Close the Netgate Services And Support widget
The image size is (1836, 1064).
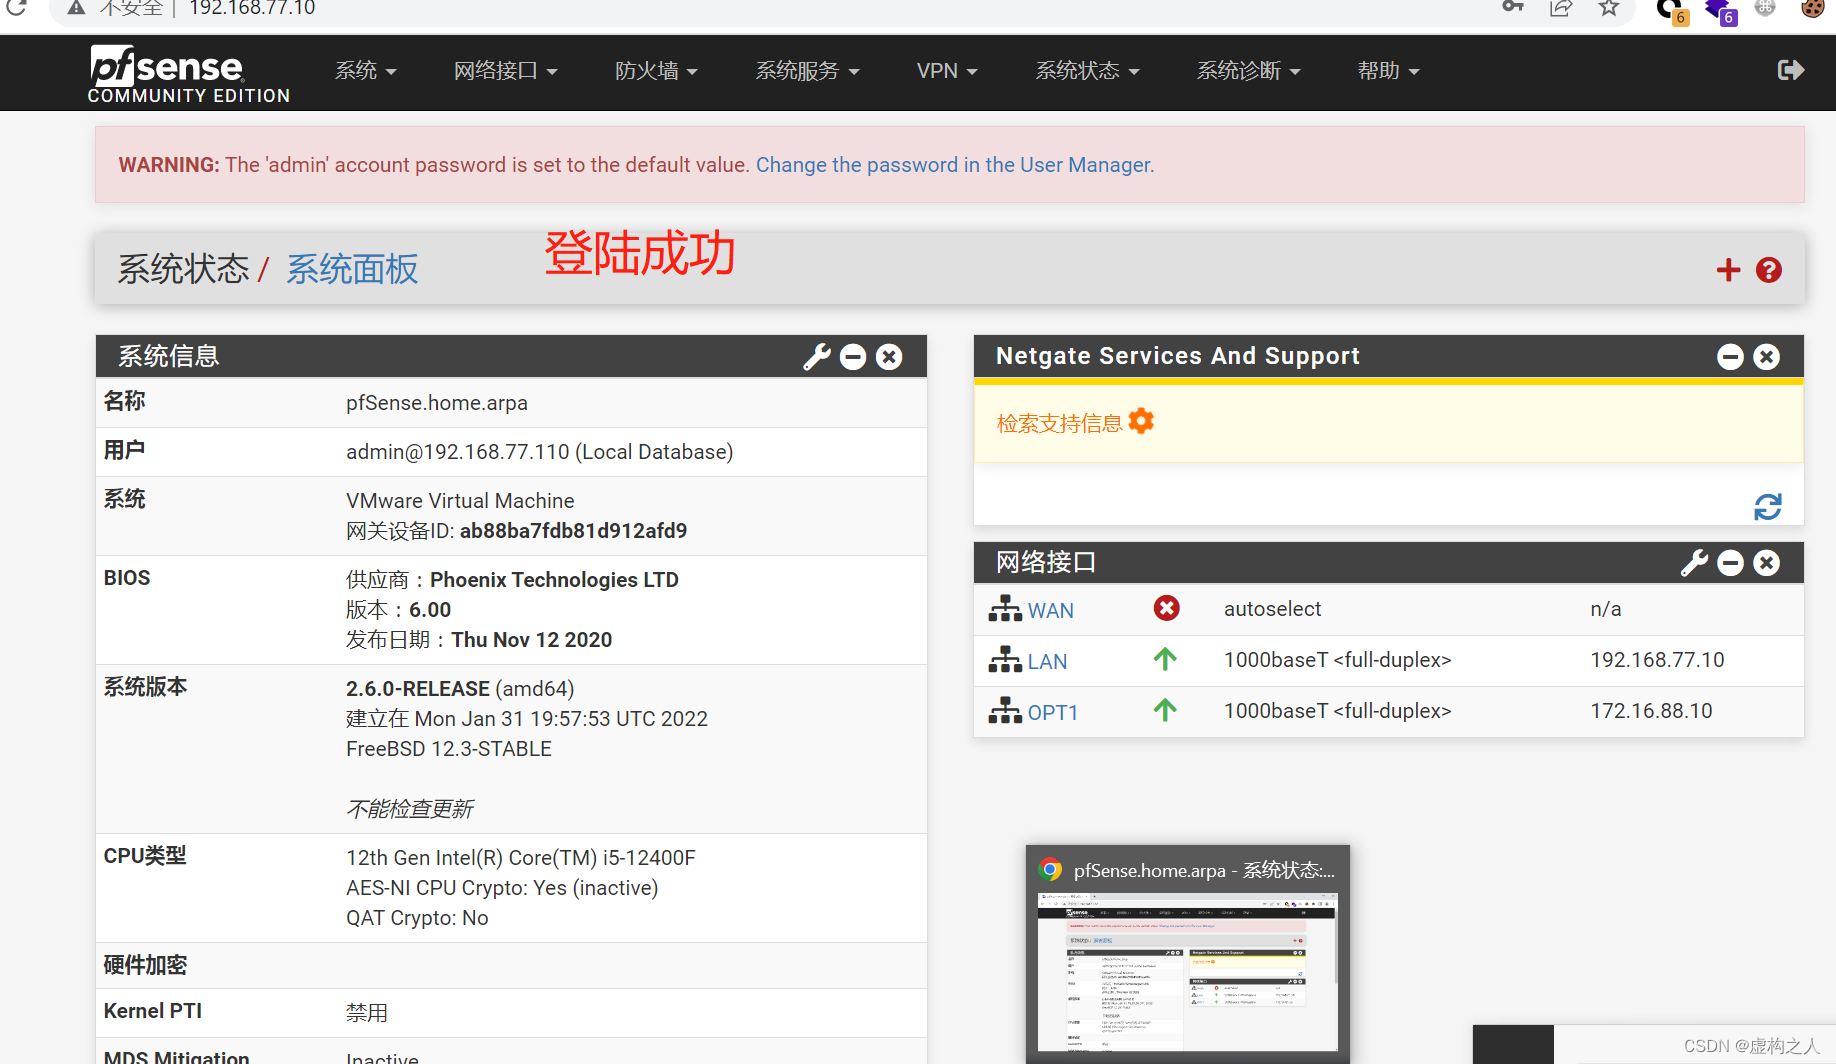1767,357
